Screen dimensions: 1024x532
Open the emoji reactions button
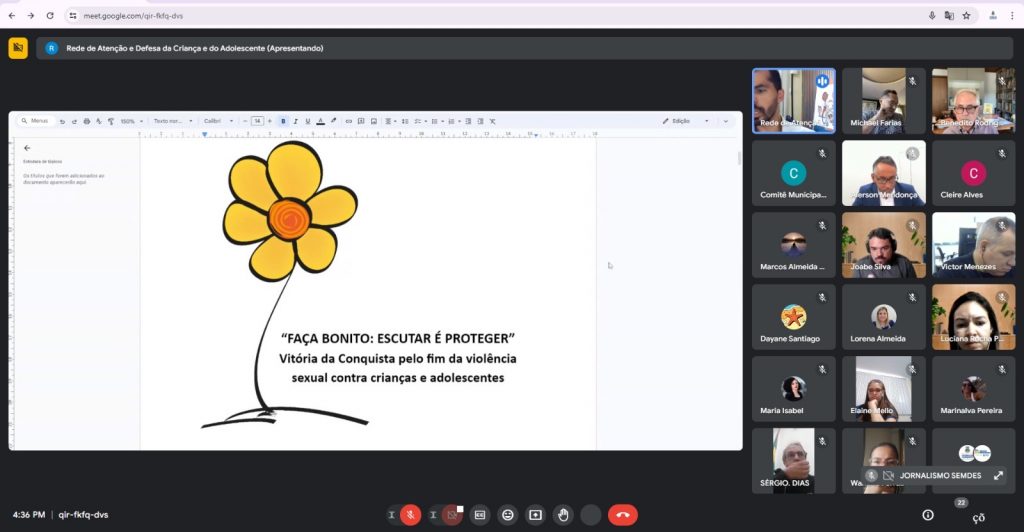(508, 515)
